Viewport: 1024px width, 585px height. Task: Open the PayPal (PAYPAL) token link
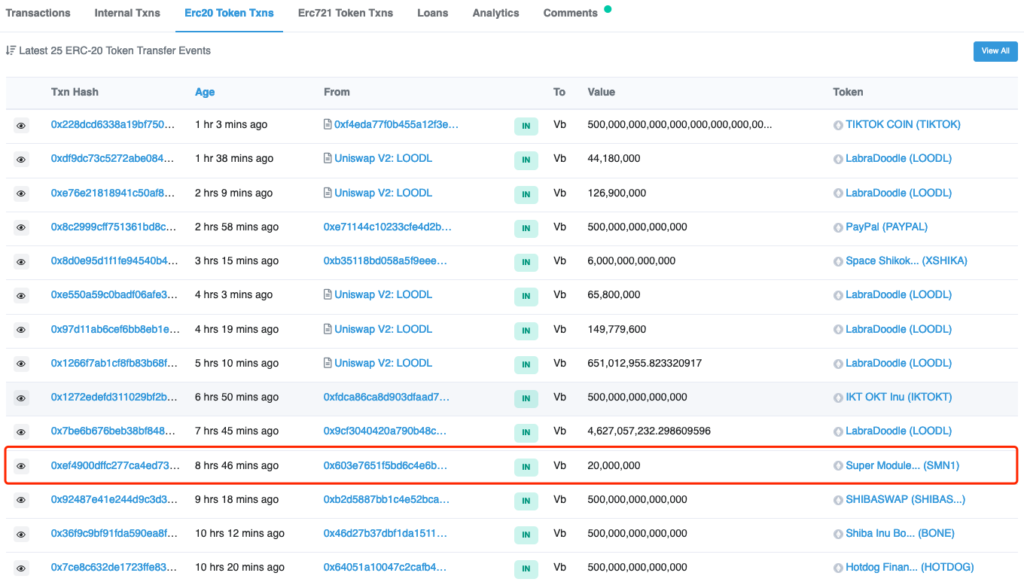pyautogui.click(x=887, y=227)
